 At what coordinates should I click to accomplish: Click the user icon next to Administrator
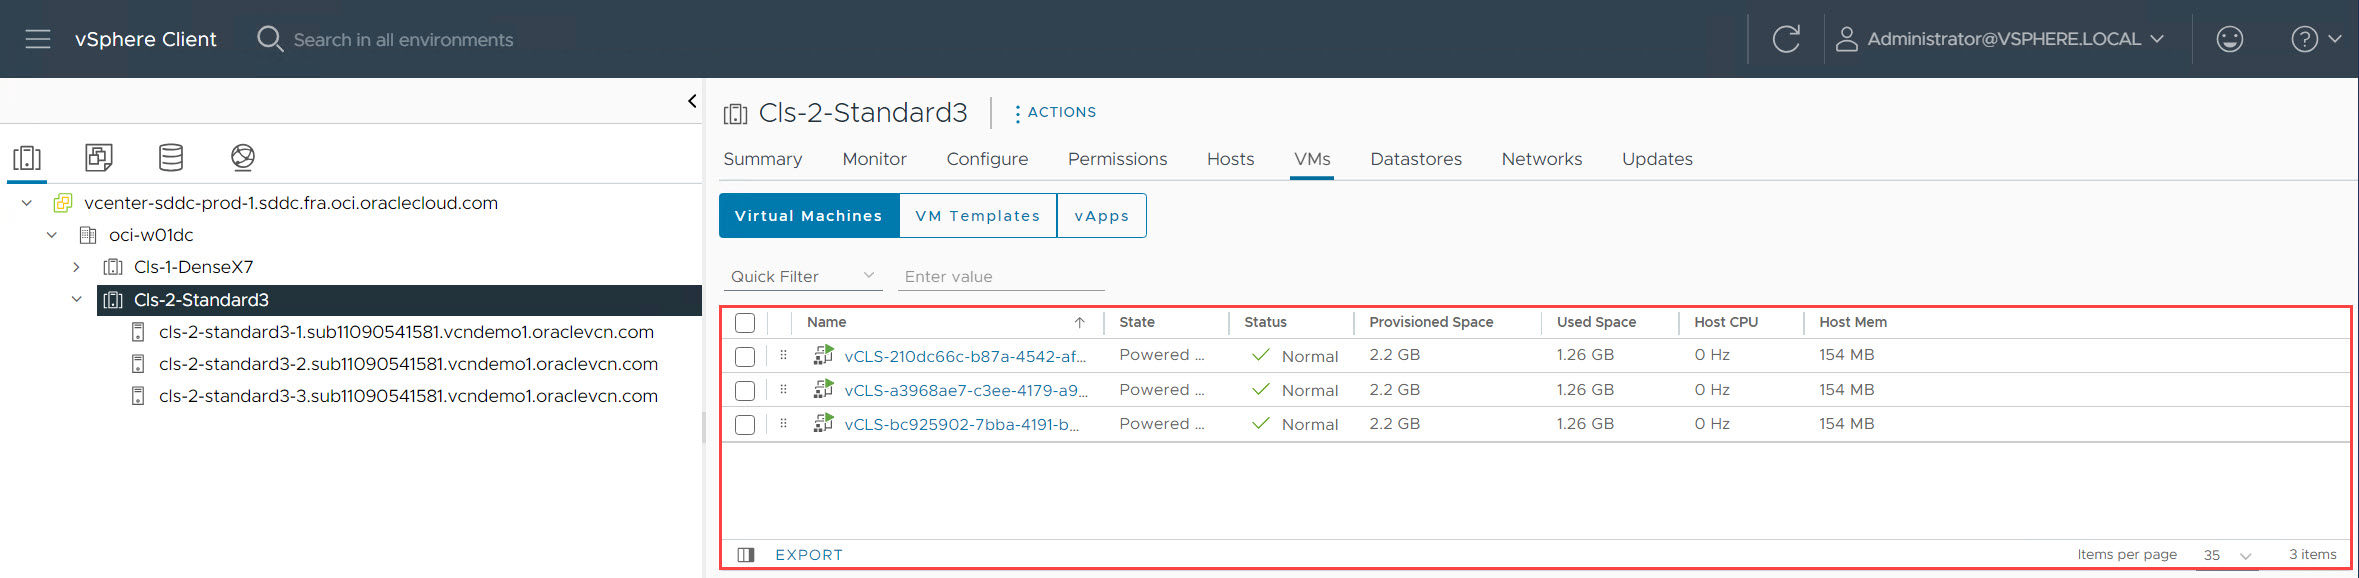[x=1847, y=39]
